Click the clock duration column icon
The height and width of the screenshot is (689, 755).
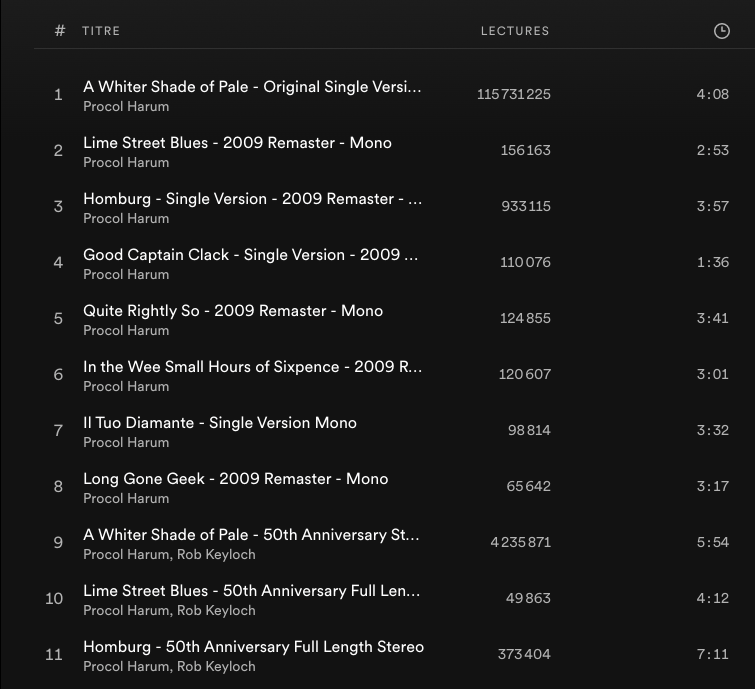click(x=722, y=31)
